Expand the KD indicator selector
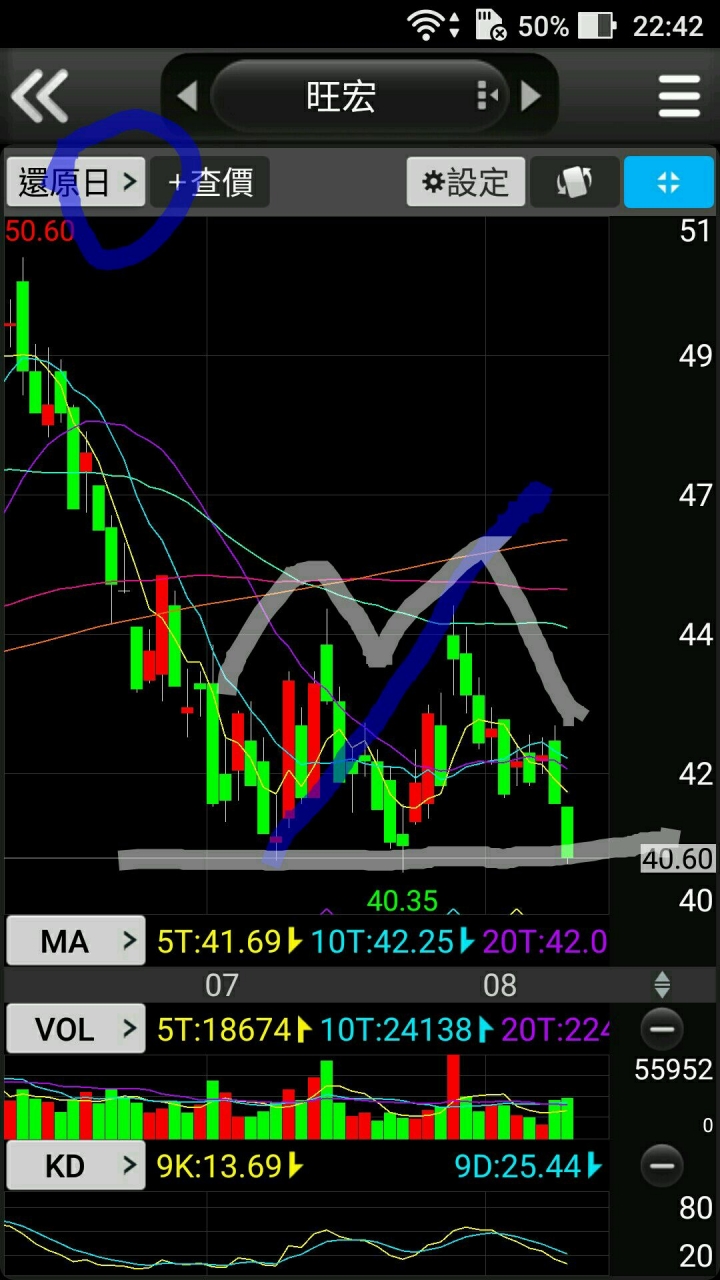Image resolution: width=720 pixels, height=1280 pixels. [76, 1165]
